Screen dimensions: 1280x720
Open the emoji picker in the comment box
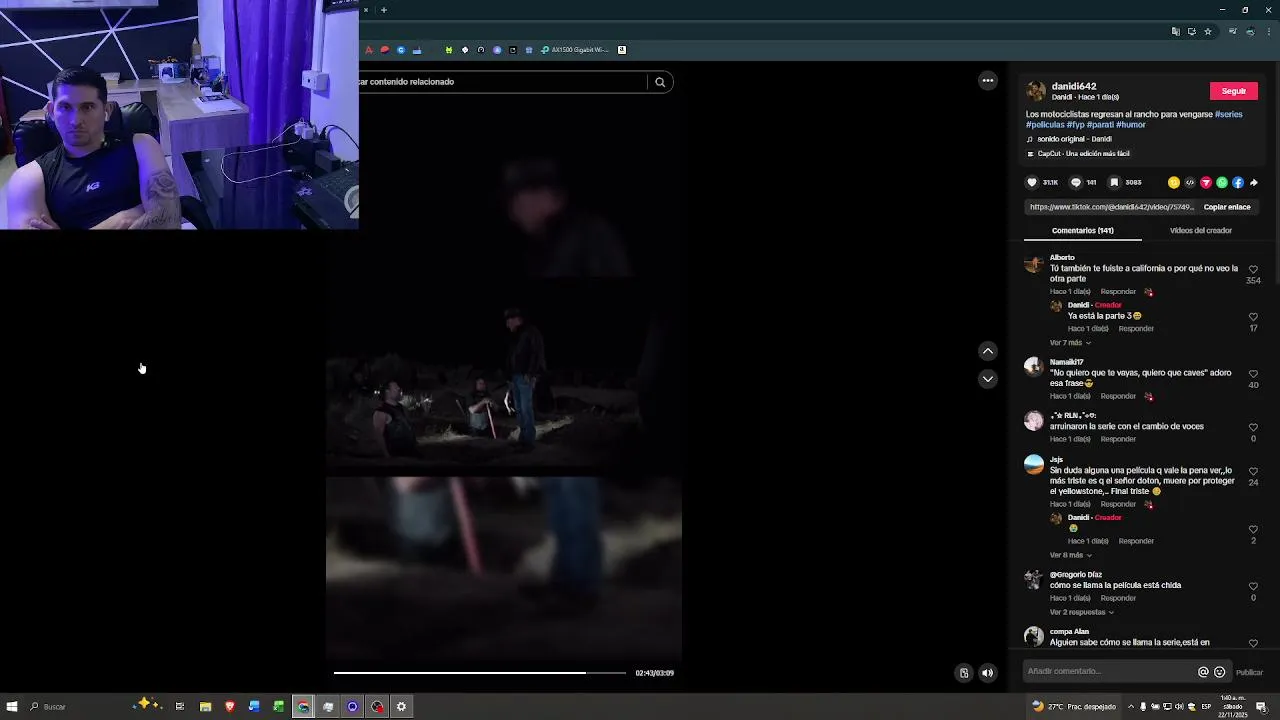tap(1219, 672)
